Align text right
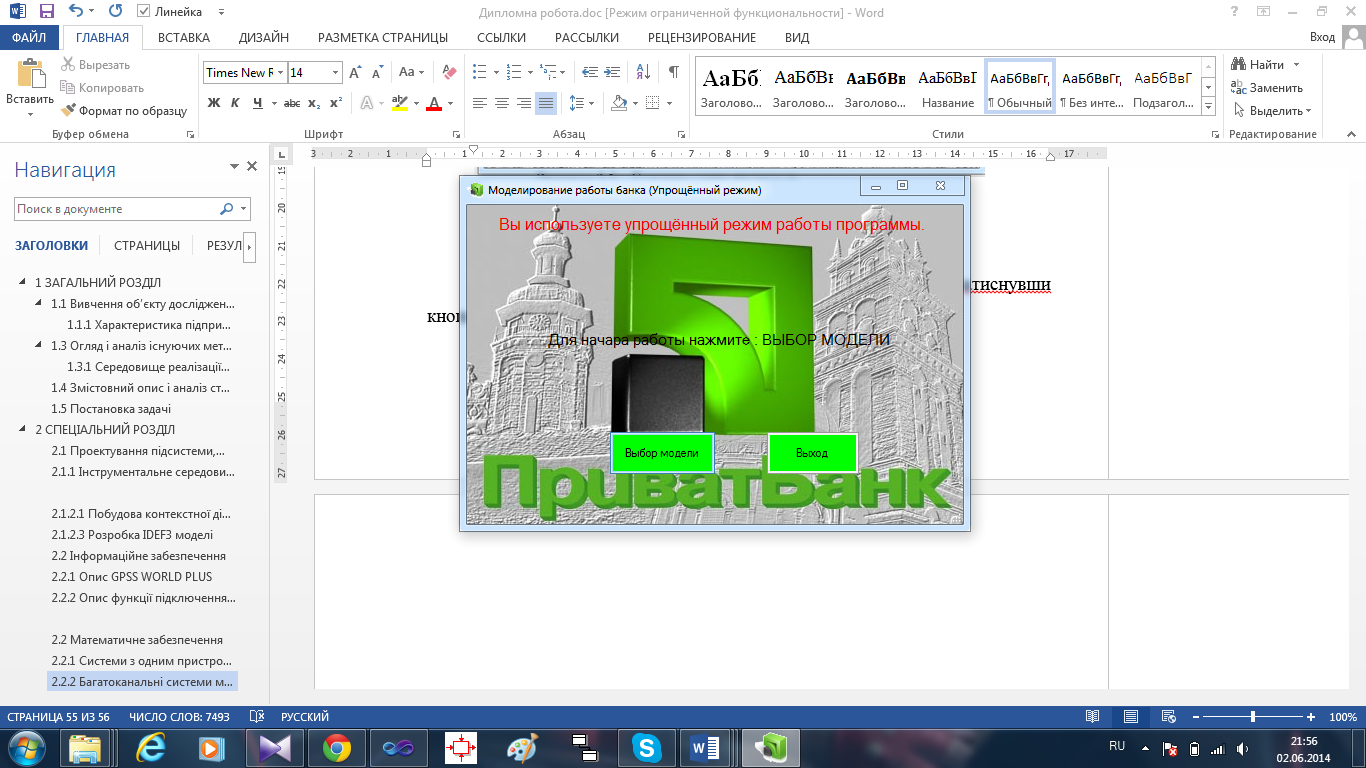The width and height of the screenshot is (1366, 768). [x=524, y=103]
